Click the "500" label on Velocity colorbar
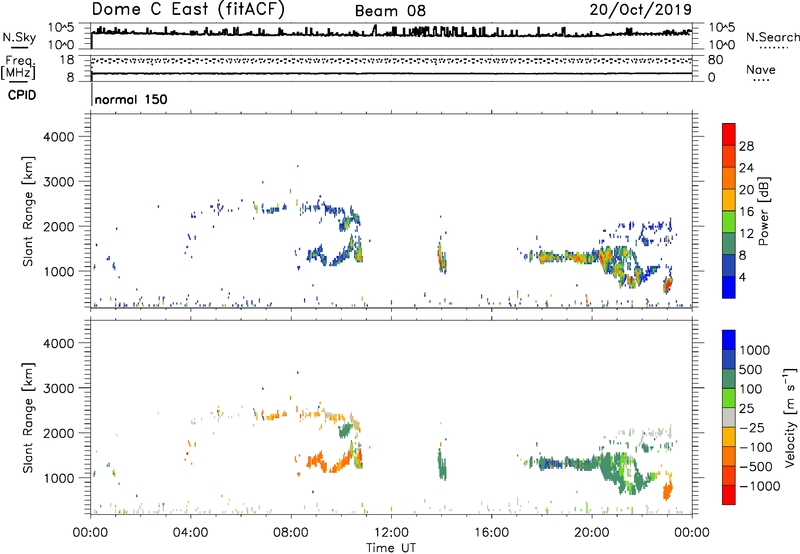The width and height of the screenshot is (800, 554). click(751, 369)
